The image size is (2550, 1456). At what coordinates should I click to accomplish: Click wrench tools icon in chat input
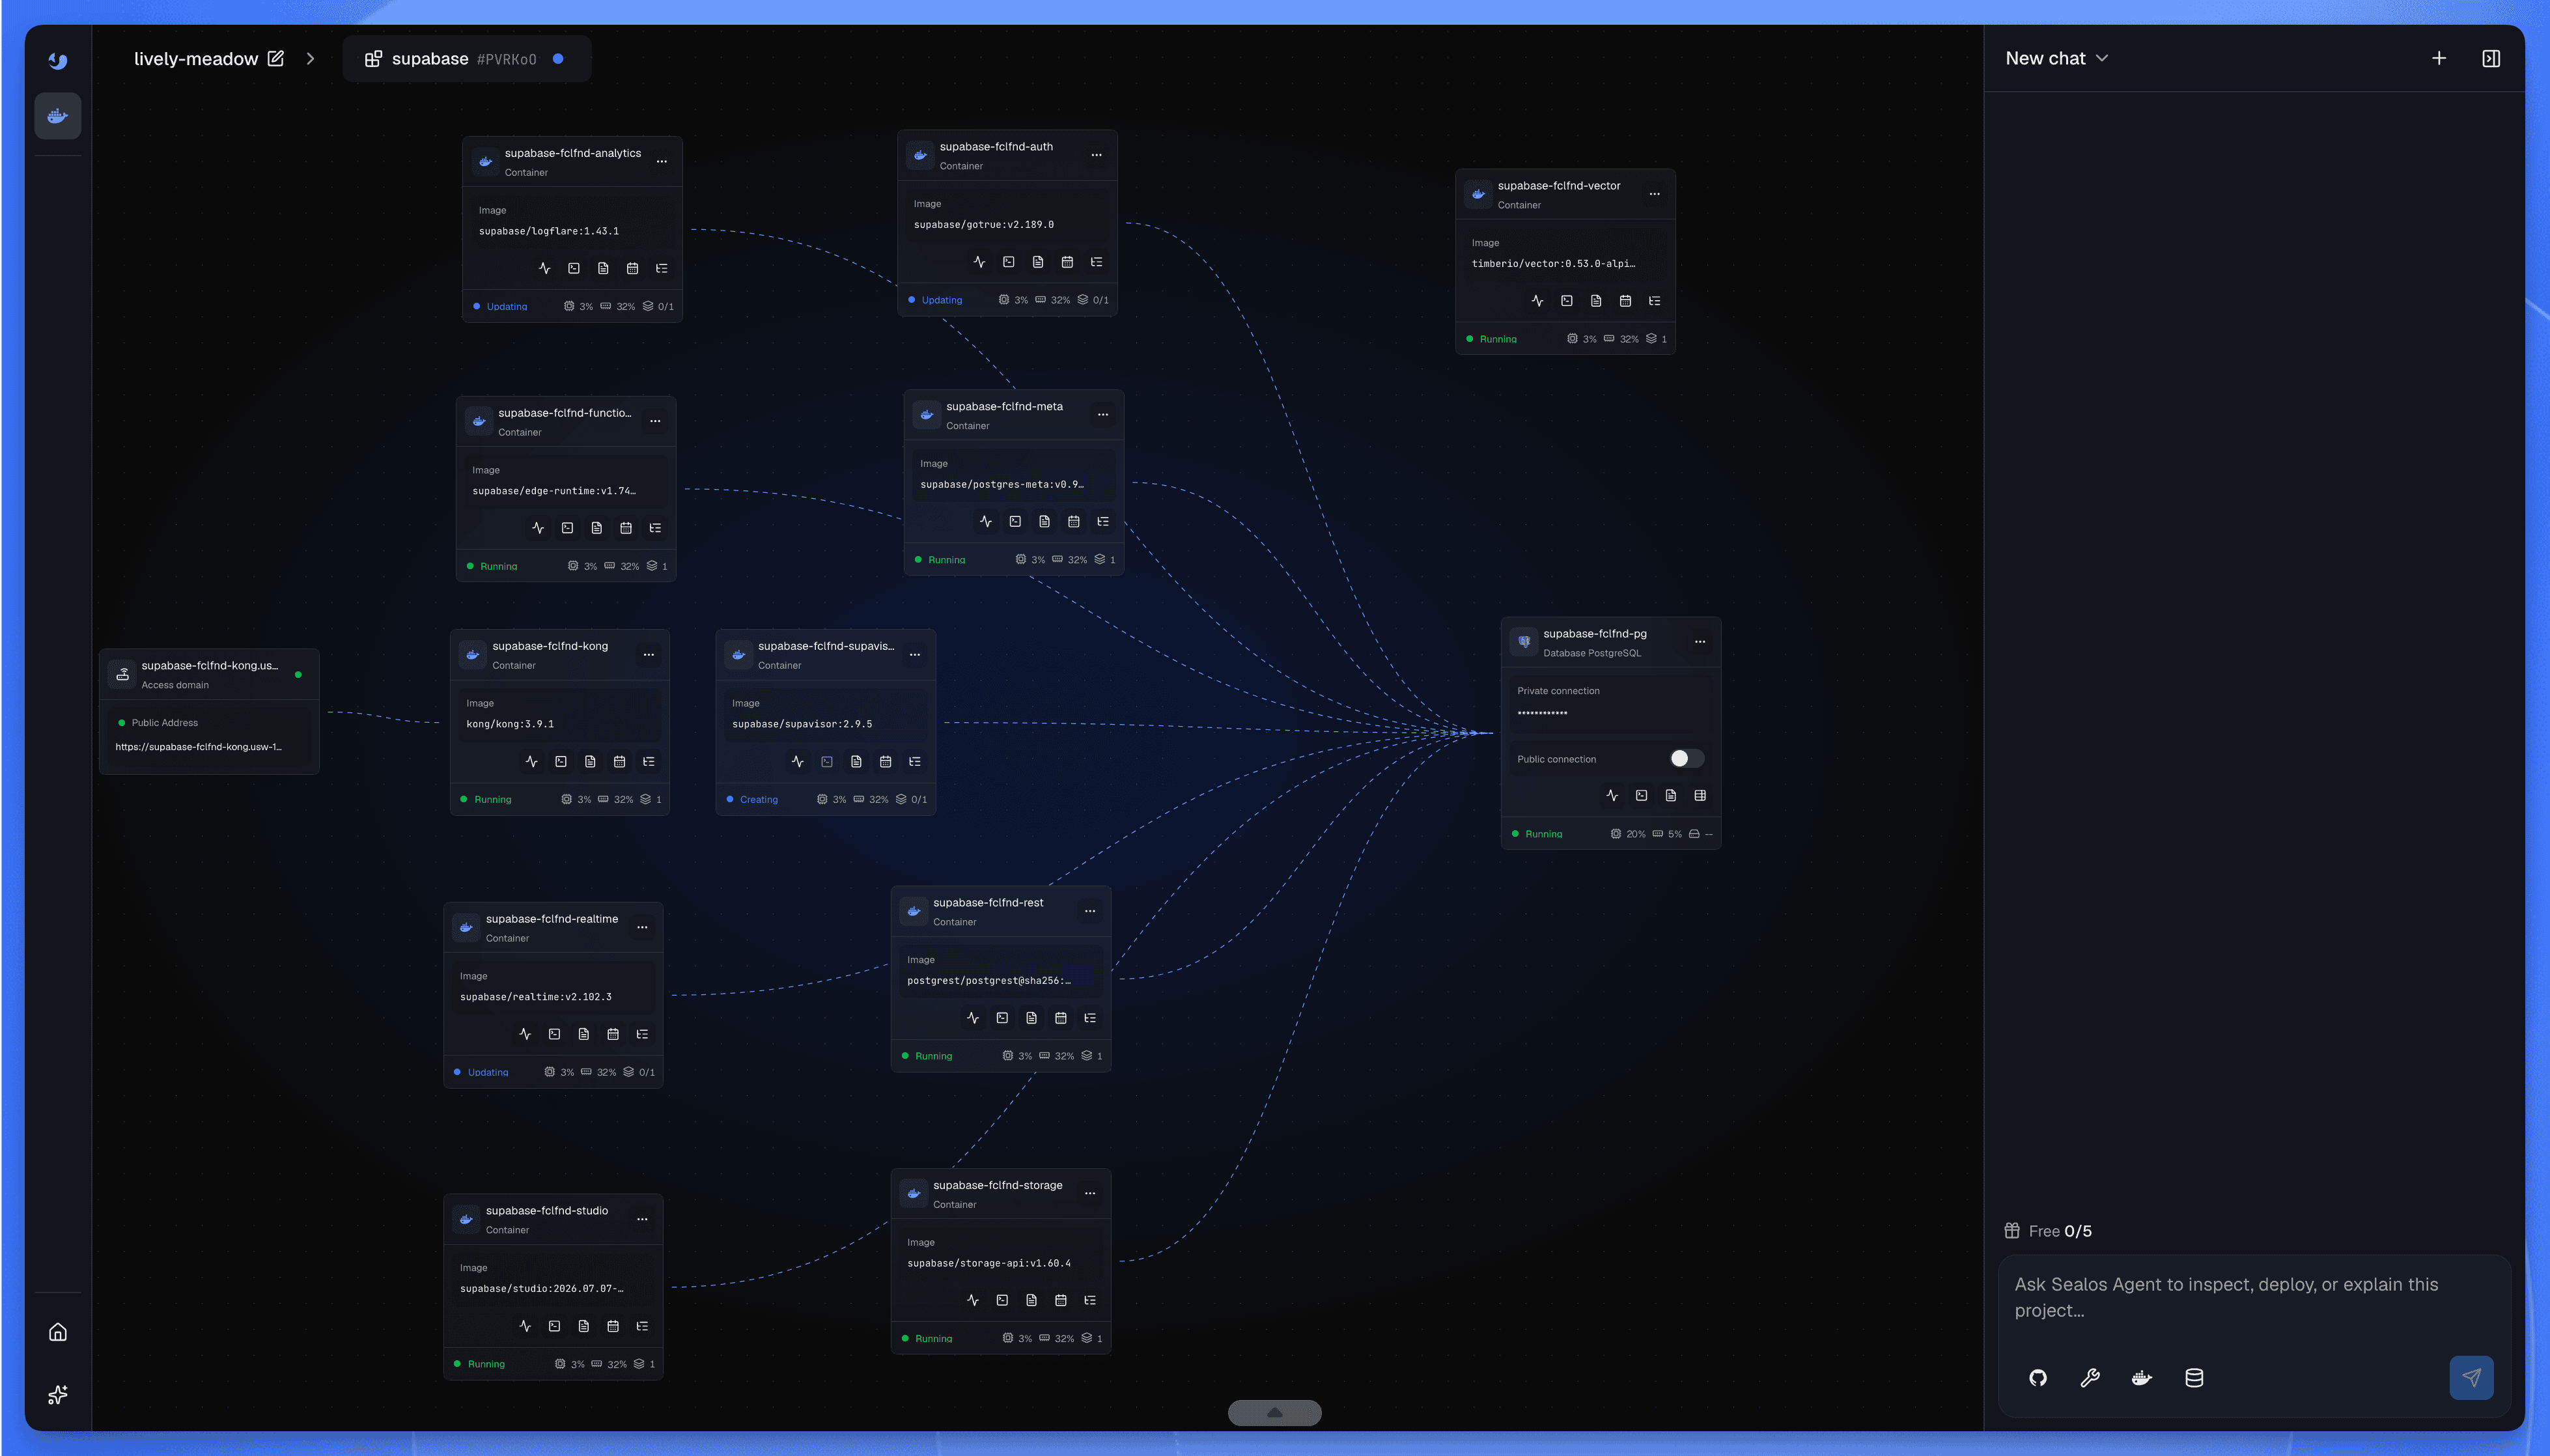tap(2090, 1378)
